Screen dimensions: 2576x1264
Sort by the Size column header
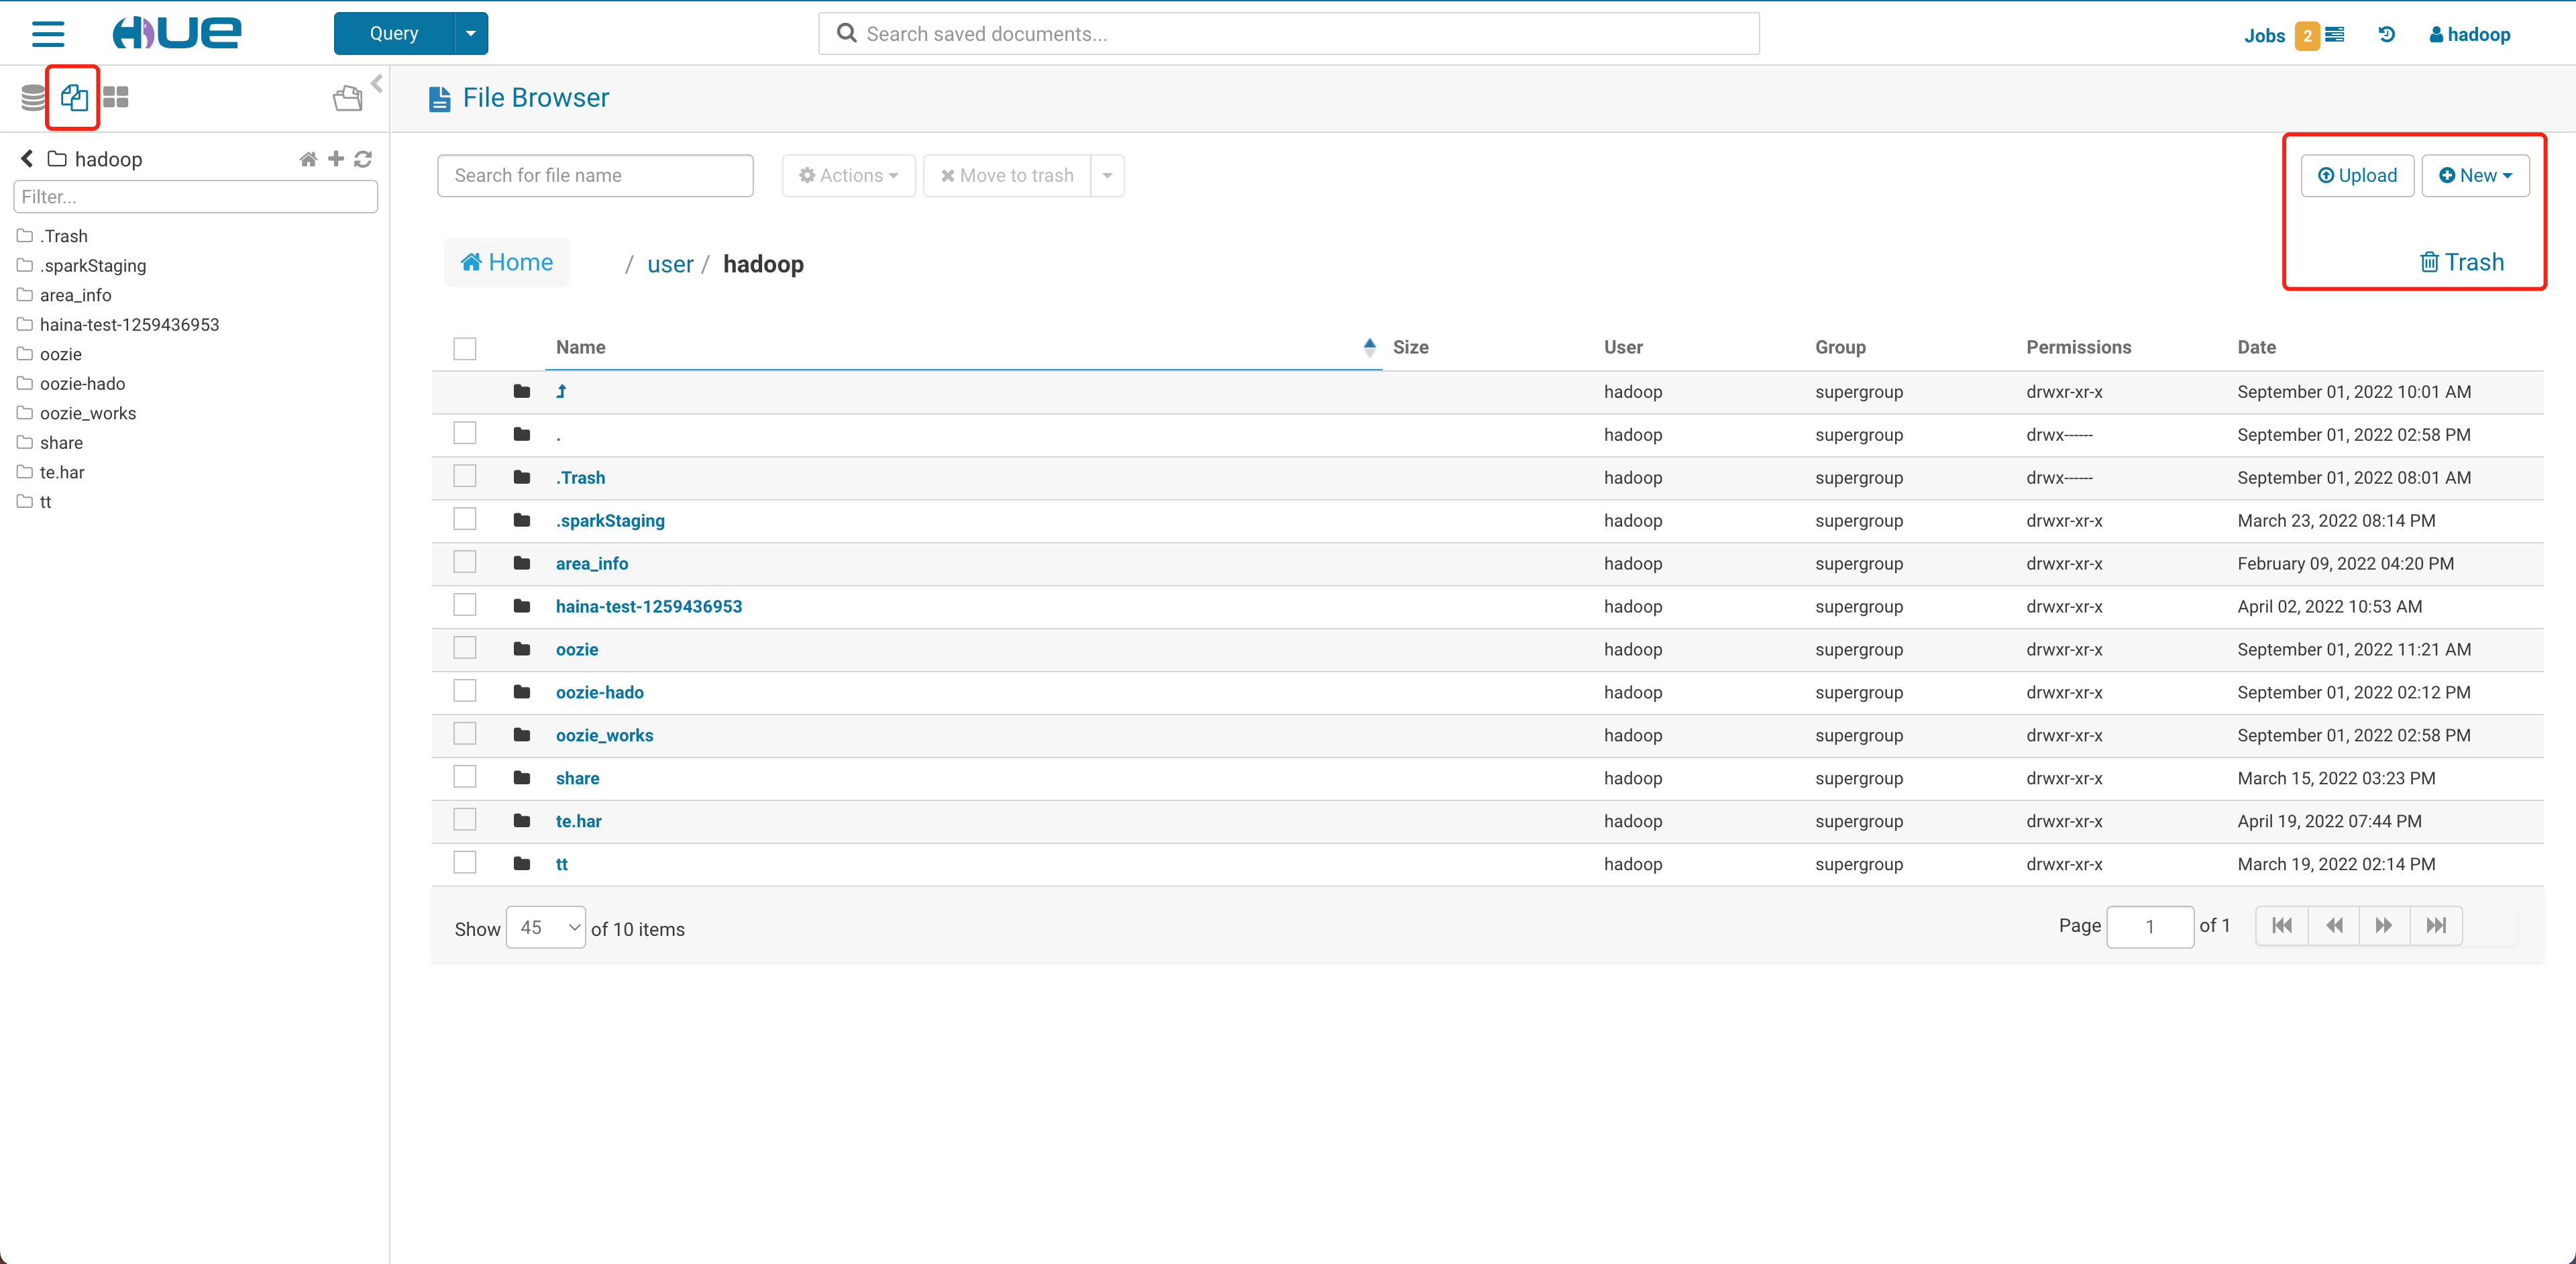tap(1410, 347)
